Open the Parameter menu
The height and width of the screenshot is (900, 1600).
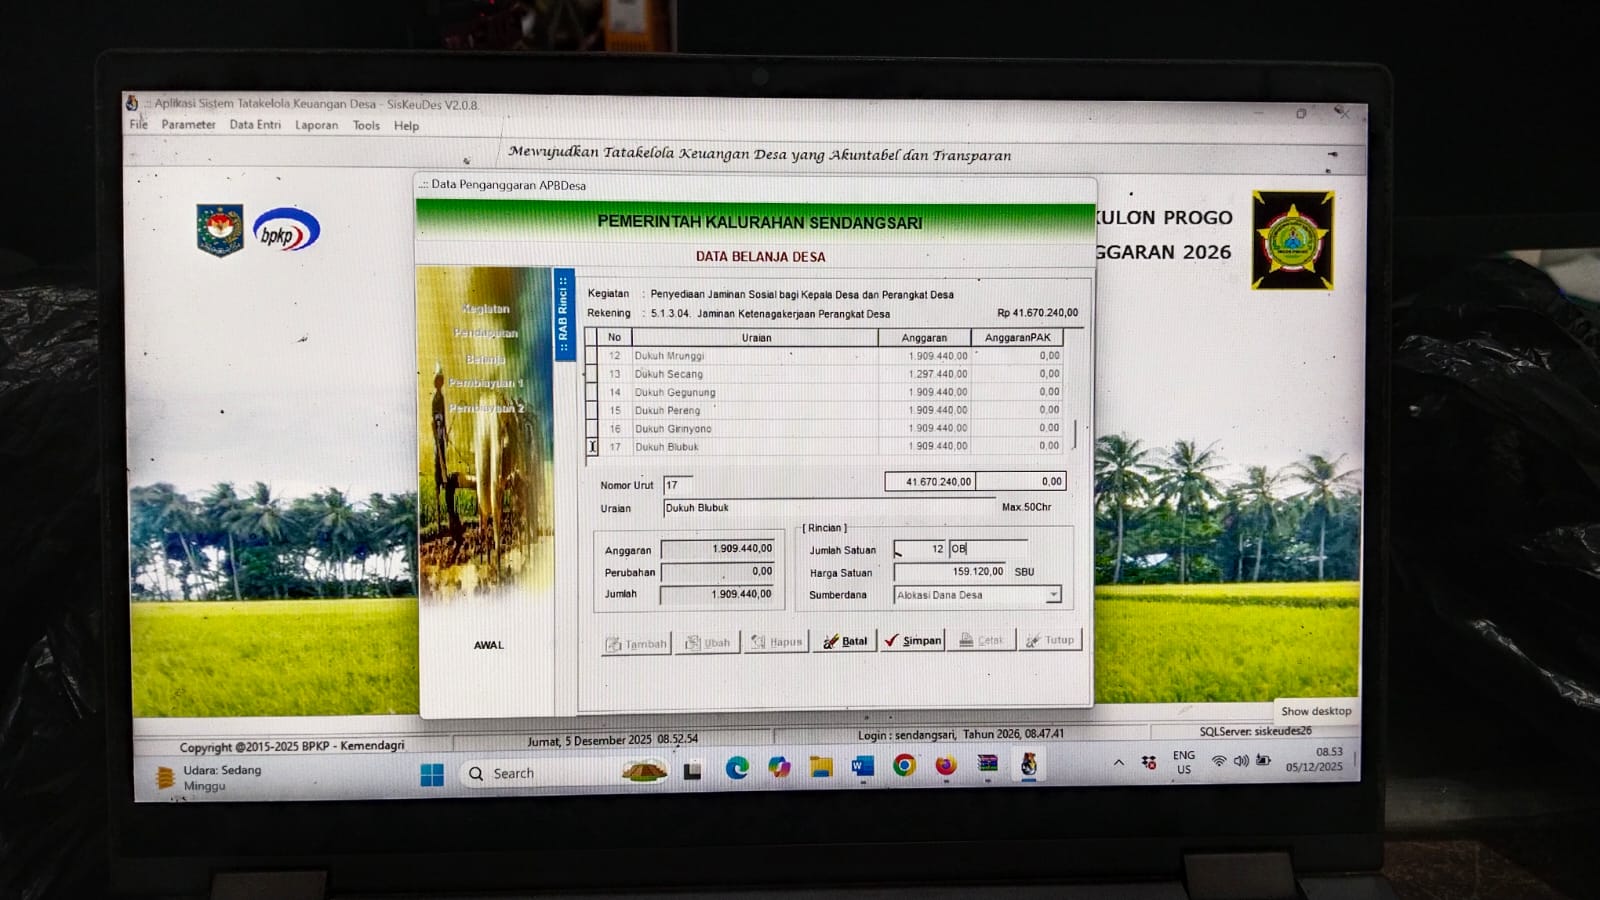tap(188, 125)
